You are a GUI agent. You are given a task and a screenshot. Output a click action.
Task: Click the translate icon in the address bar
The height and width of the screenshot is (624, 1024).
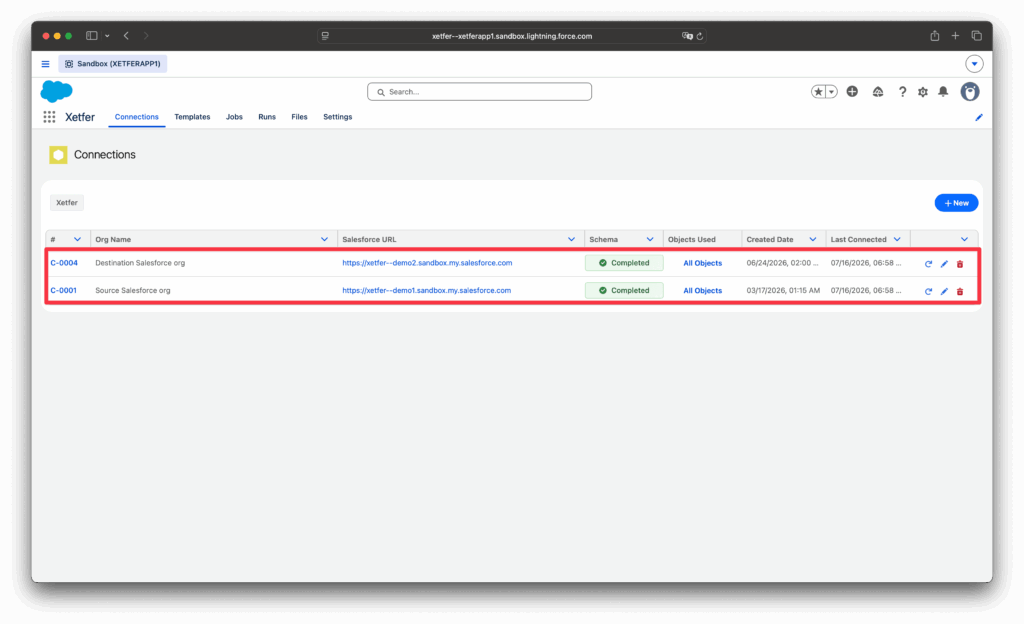pos(687,37)
